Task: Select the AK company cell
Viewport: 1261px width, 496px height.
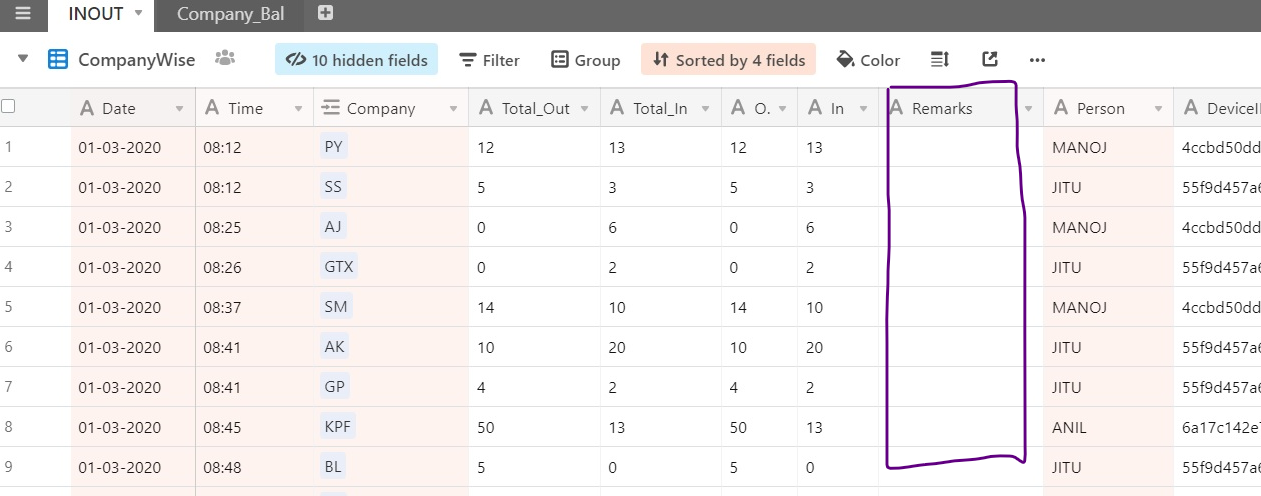Action: pyautogui.click(x=392, y=347)
